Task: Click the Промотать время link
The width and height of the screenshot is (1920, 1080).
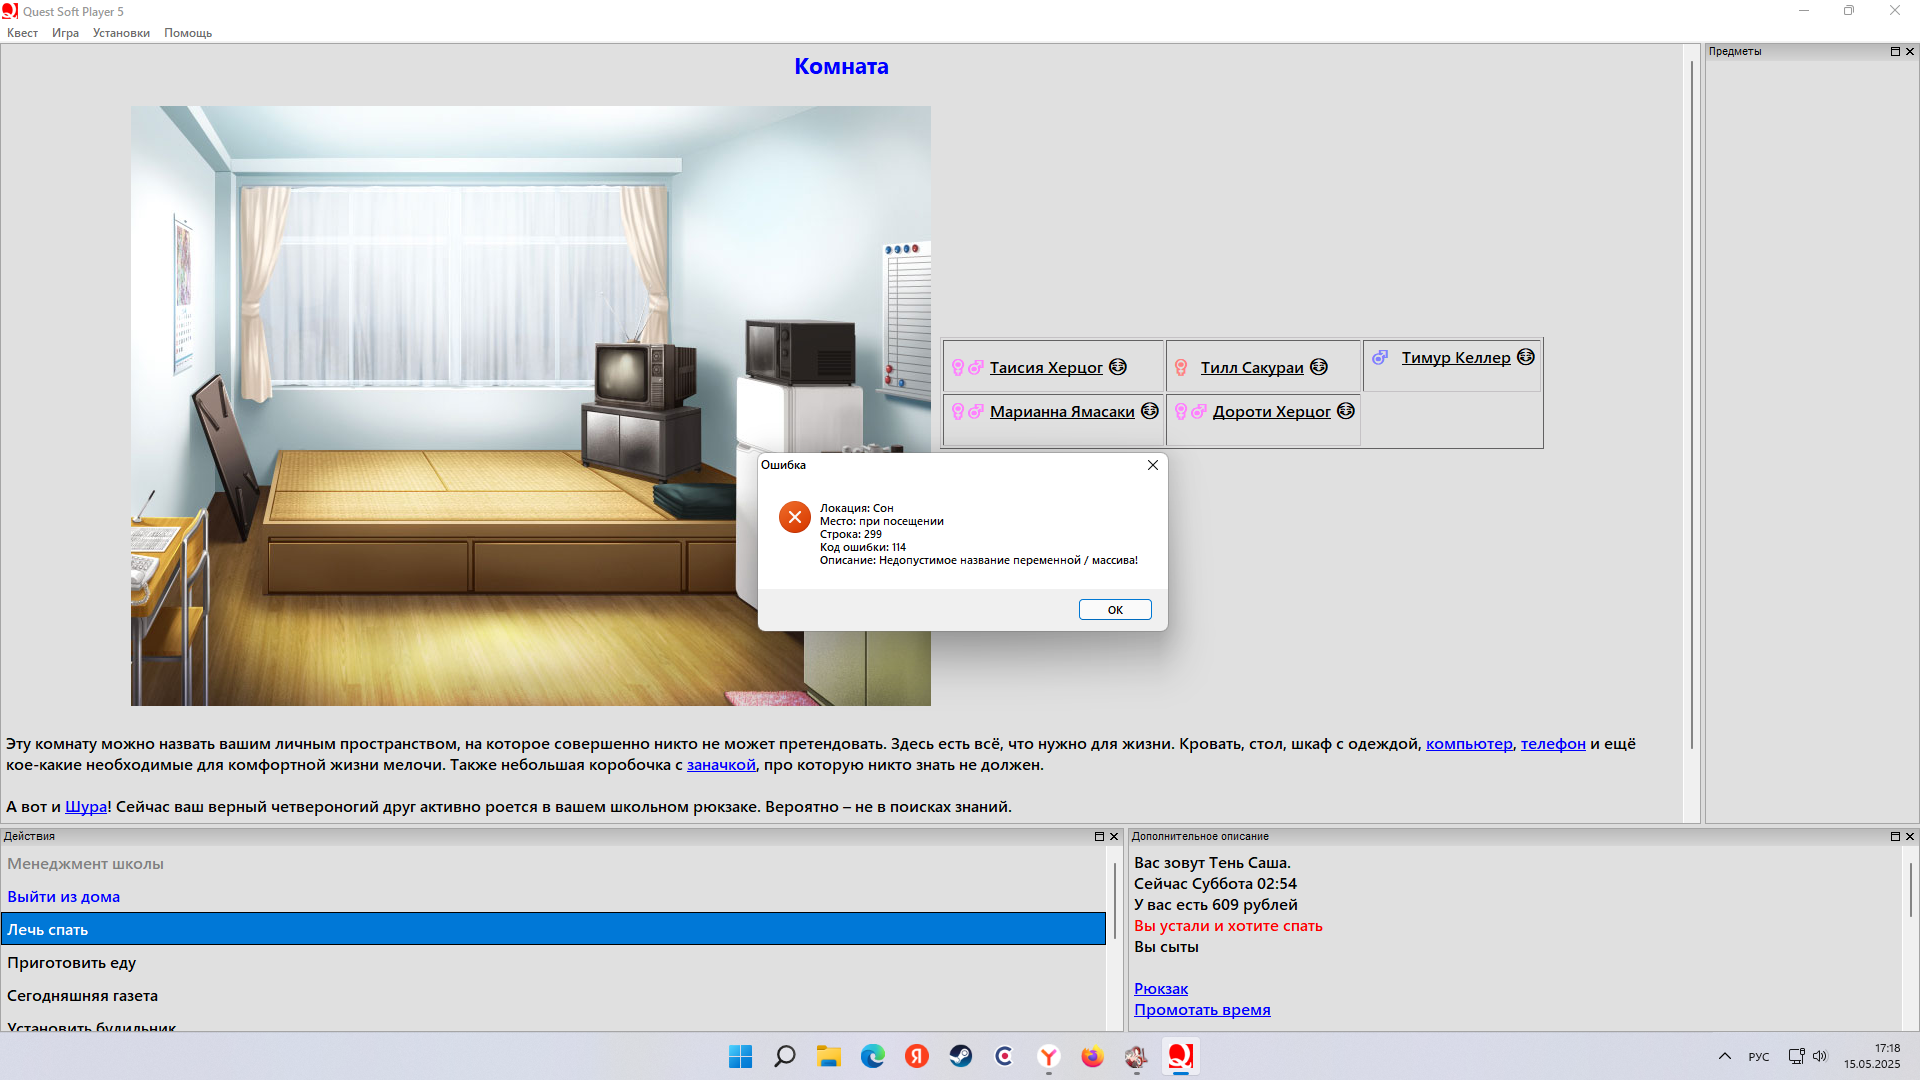Action: click(1202, 1010)
